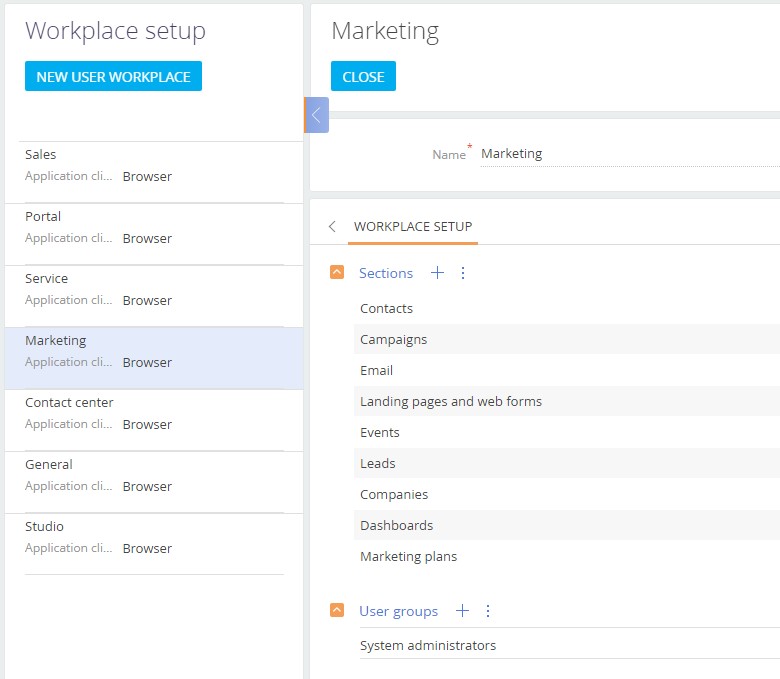Click the plus icon next to User groups
Viewport: 780px width, 679px height.
(462, 611)
